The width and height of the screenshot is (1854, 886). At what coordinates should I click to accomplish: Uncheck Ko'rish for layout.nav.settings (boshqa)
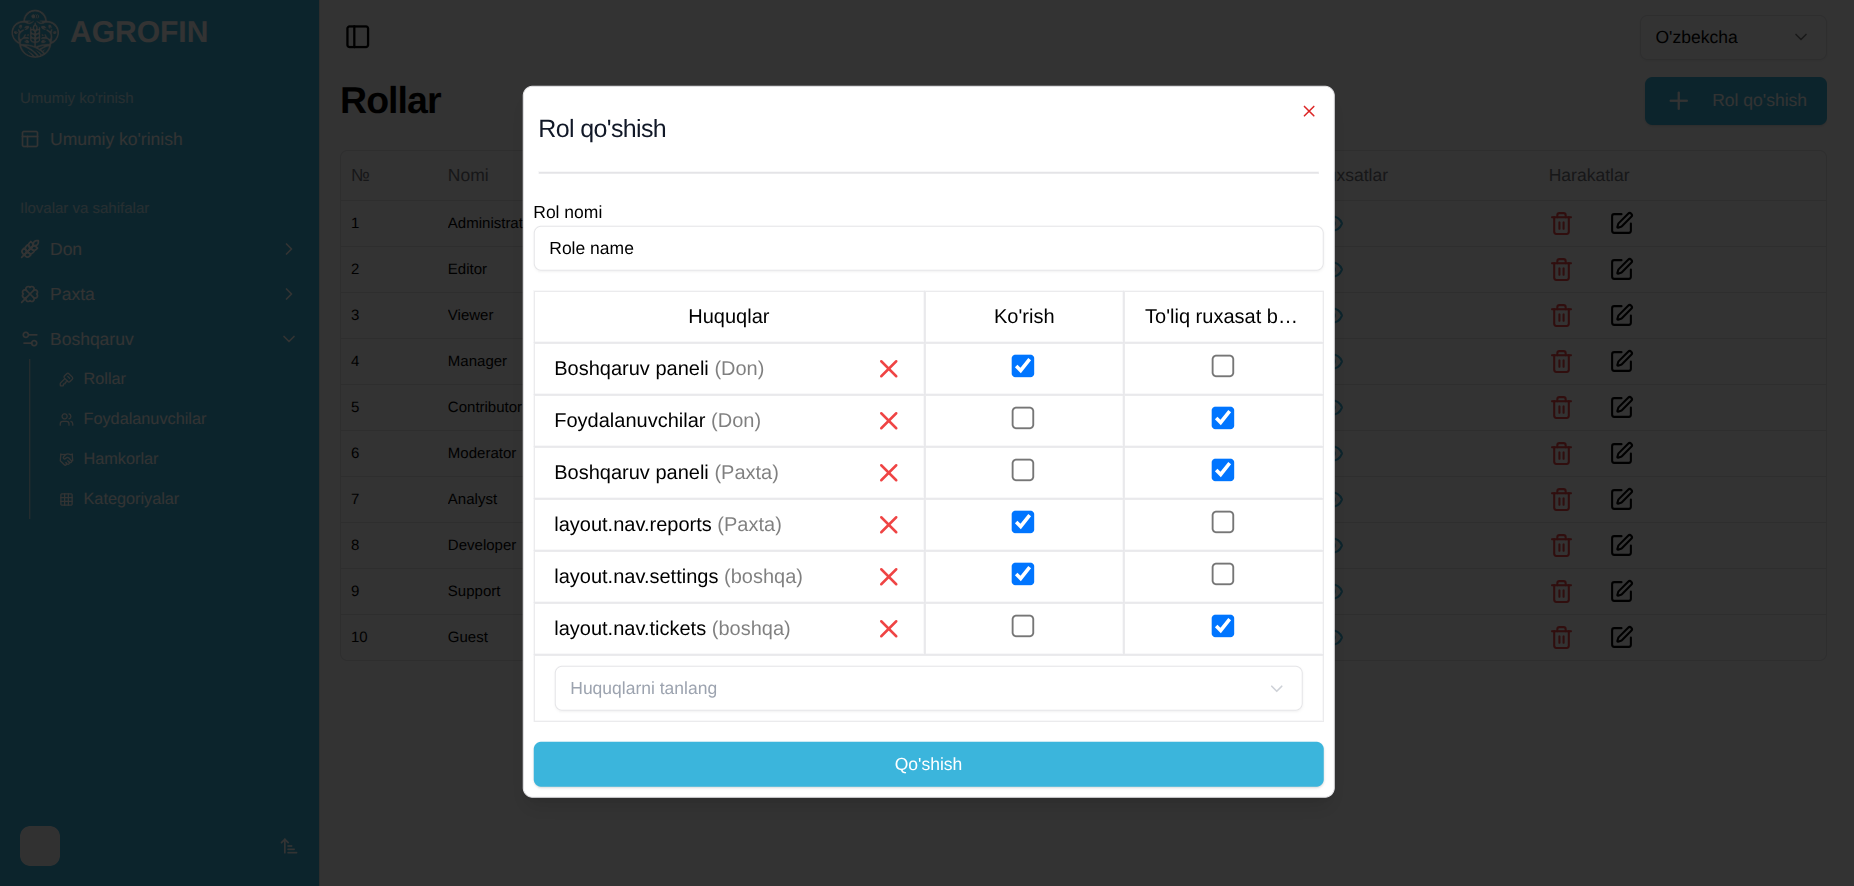click(x=1022, y=574)
